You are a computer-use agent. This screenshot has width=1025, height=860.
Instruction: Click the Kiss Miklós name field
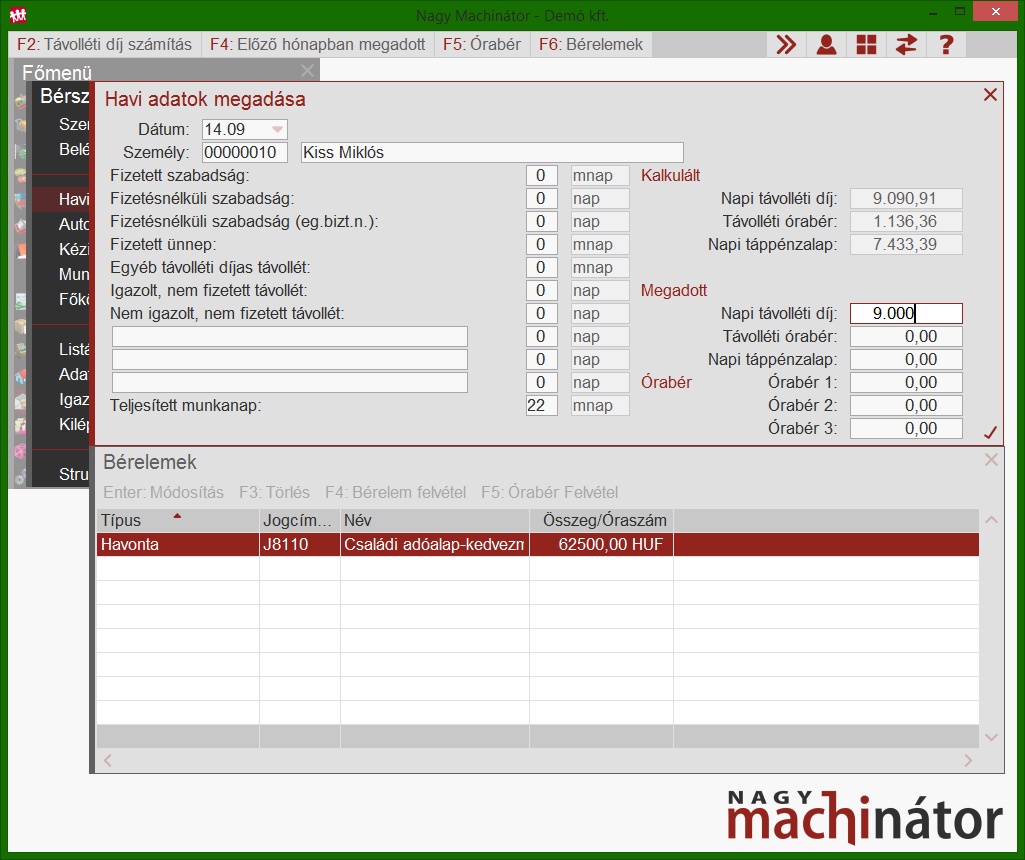(x=492, y=152)
